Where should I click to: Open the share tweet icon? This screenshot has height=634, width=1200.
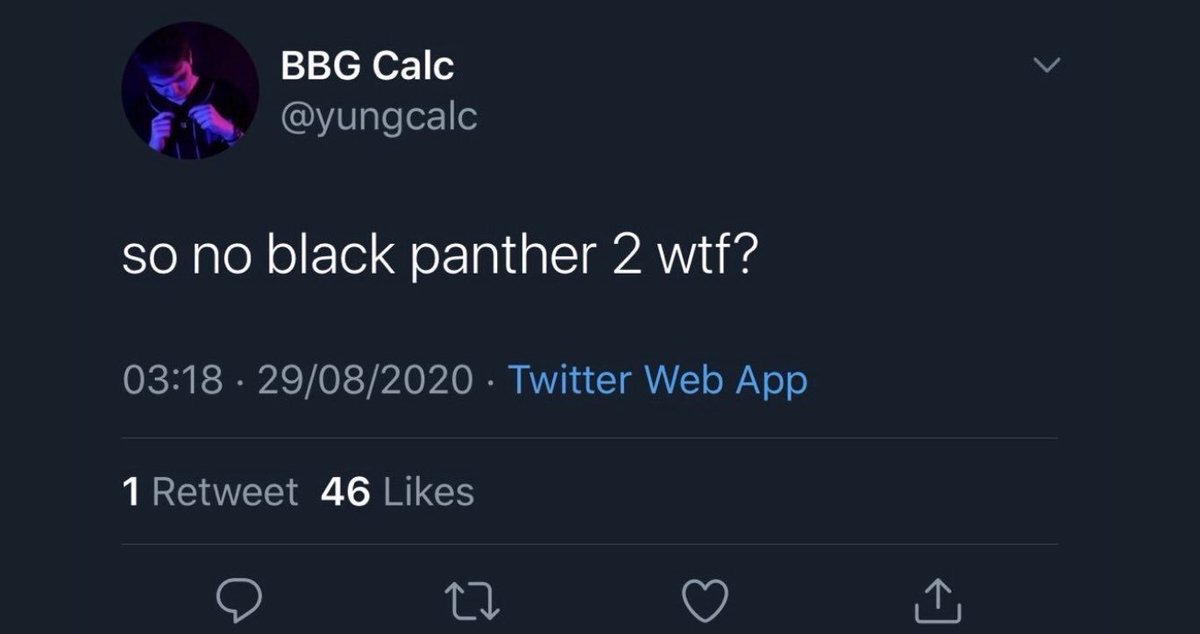[939, 600]
